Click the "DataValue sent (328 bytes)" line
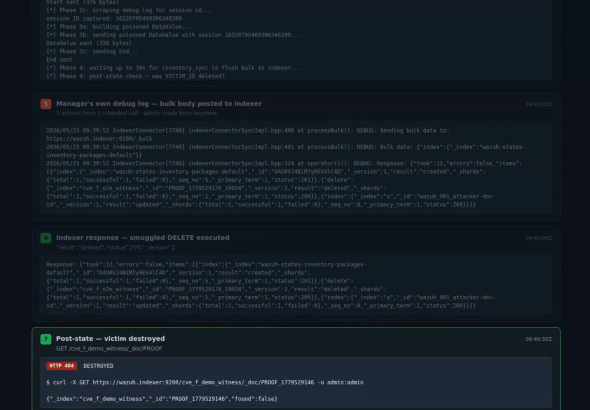The width and height of the screenshot is (590, 410). 89,43
